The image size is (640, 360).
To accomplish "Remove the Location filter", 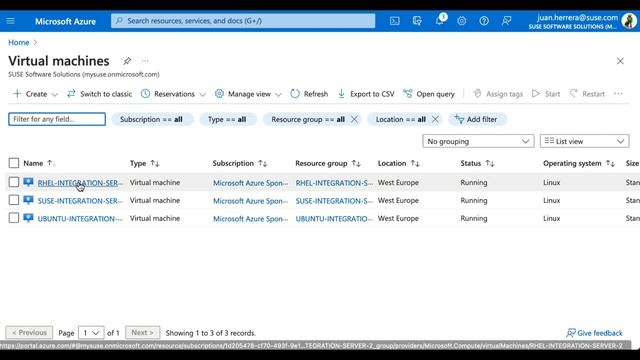I will (x=436, y=119).
